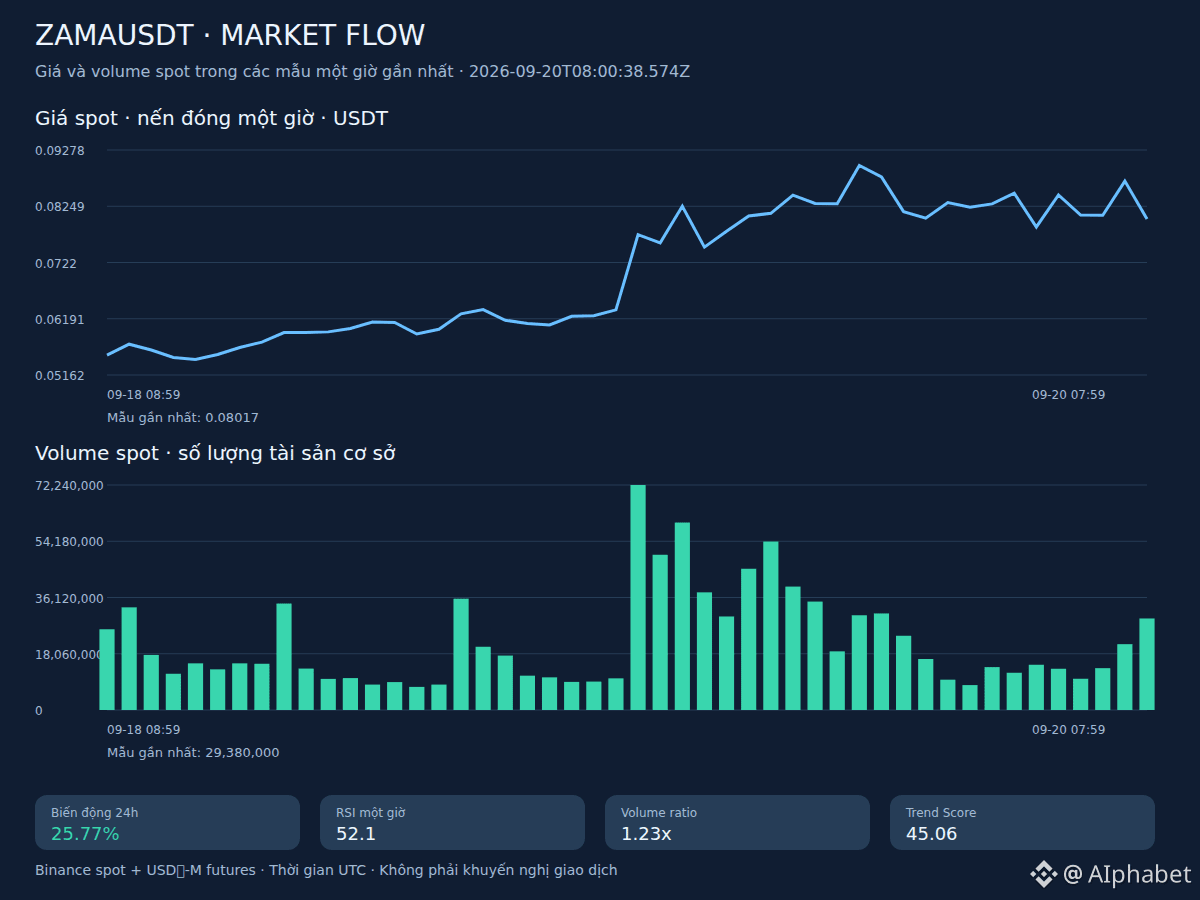The image size is (1200, 900).
Task: Click the Volume spot section heading
Action: [215, 453]
